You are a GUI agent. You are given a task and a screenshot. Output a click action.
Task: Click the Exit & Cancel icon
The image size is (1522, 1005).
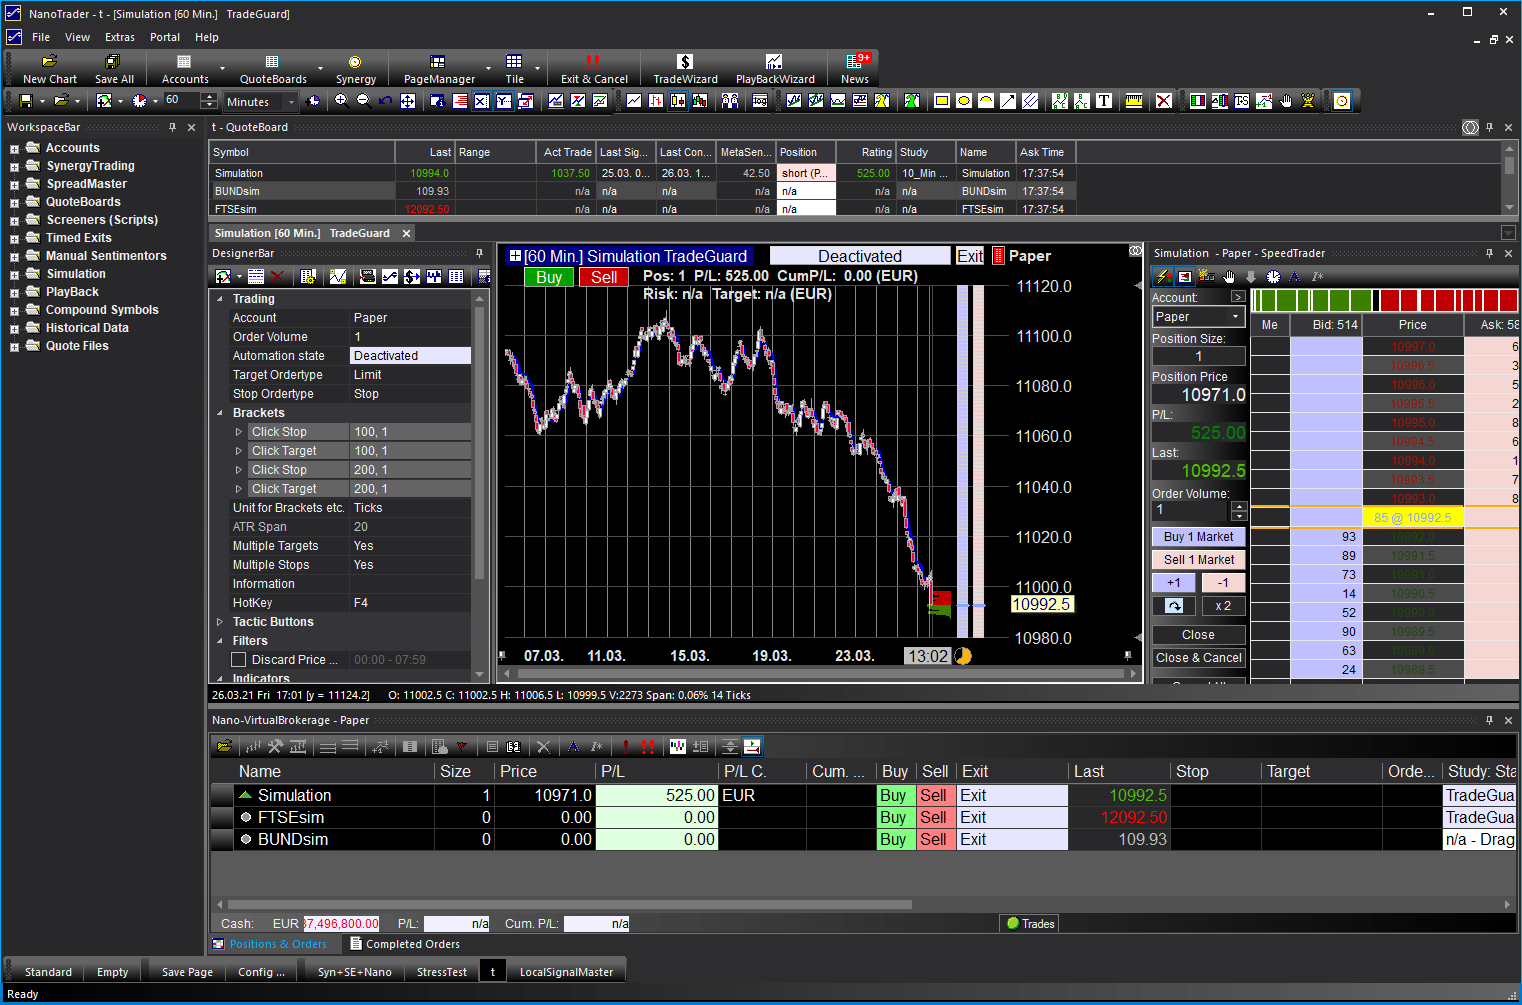tap(594, 68)
